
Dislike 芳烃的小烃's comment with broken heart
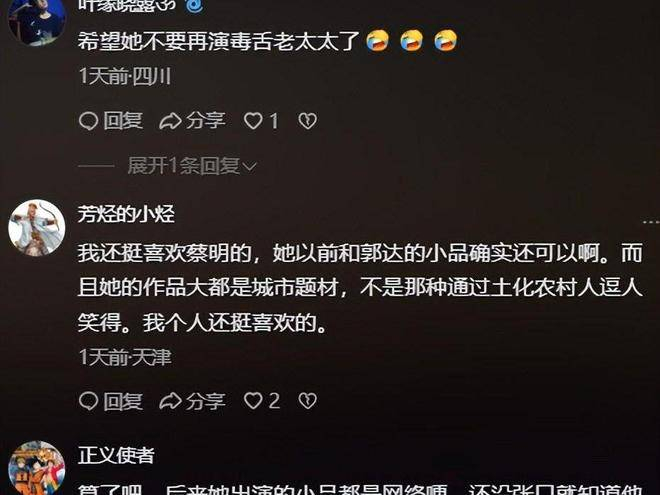(x=308, y=401)
